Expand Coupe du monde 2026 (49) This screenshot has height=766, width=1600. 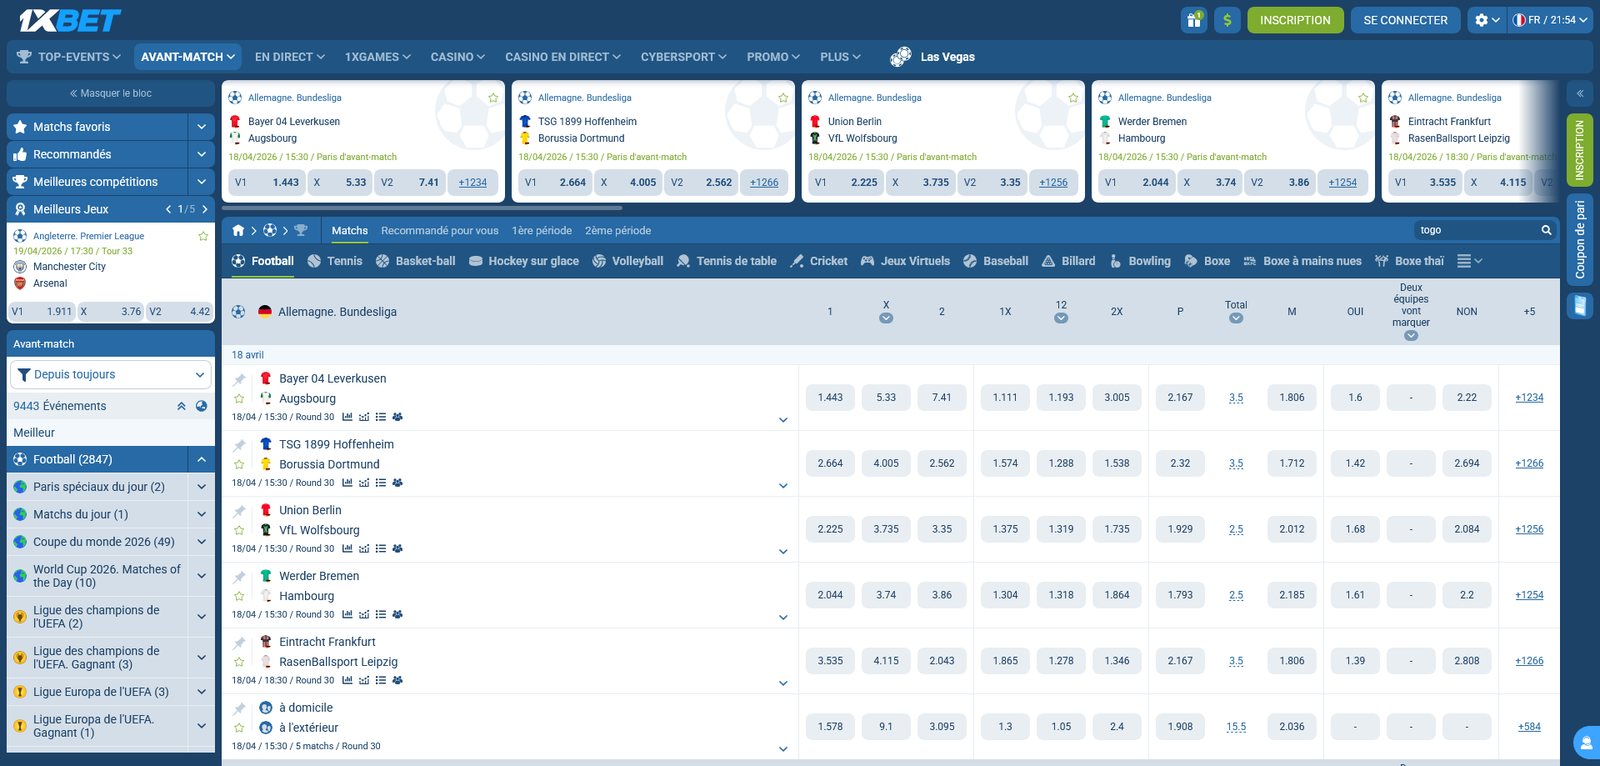201,542
